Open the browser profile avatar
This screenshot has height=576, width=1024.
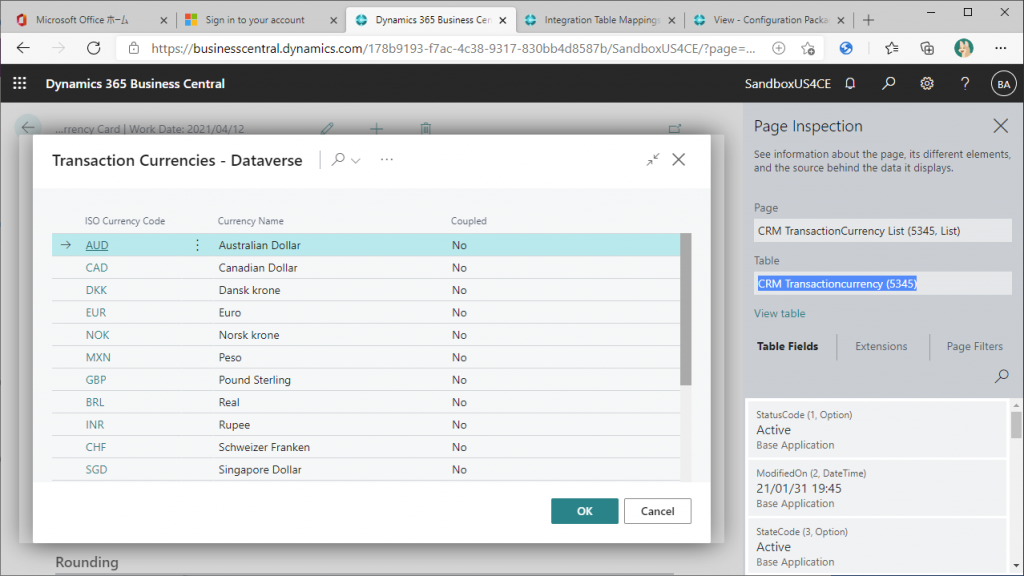(963, 48)
